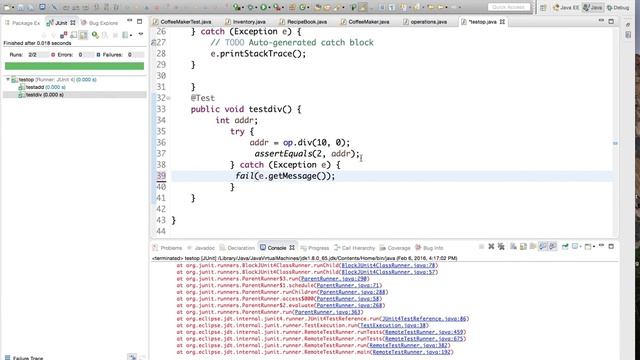640x360 pixels.
Task: Collapse the testop tree node
Action: pos(8,80)
